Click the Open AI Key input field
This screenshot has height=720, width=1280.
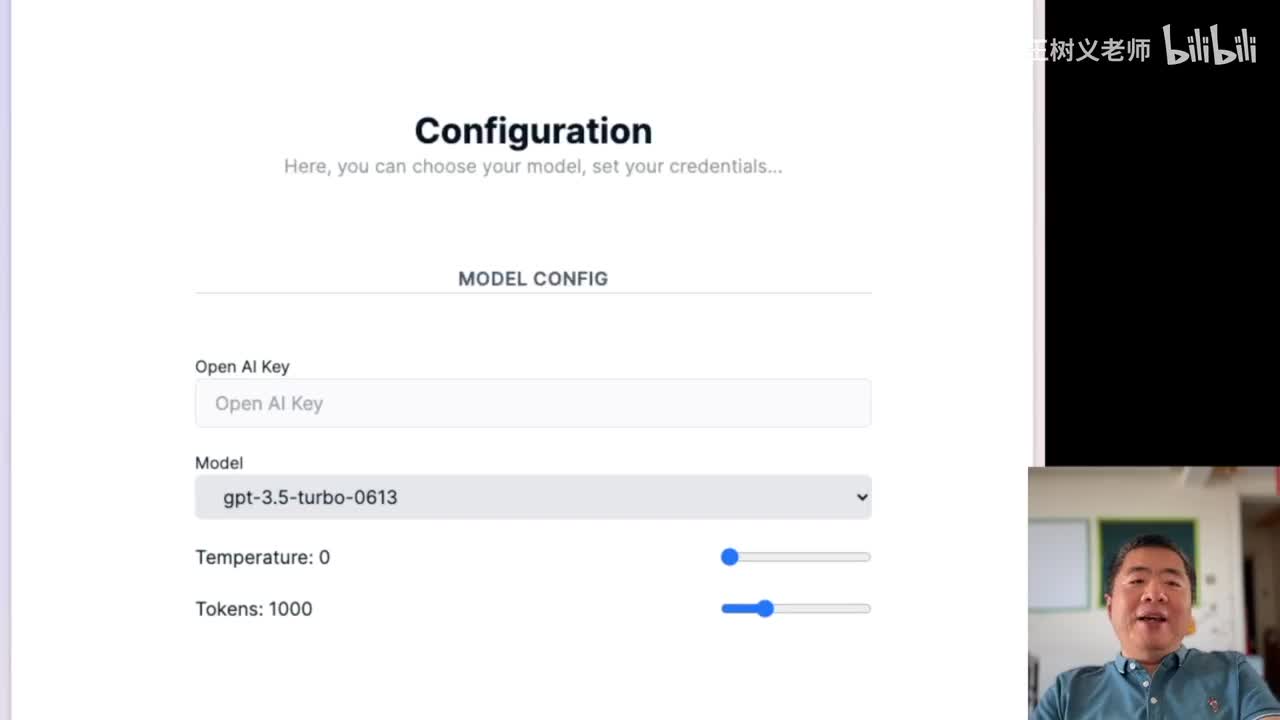coord(533,403)
